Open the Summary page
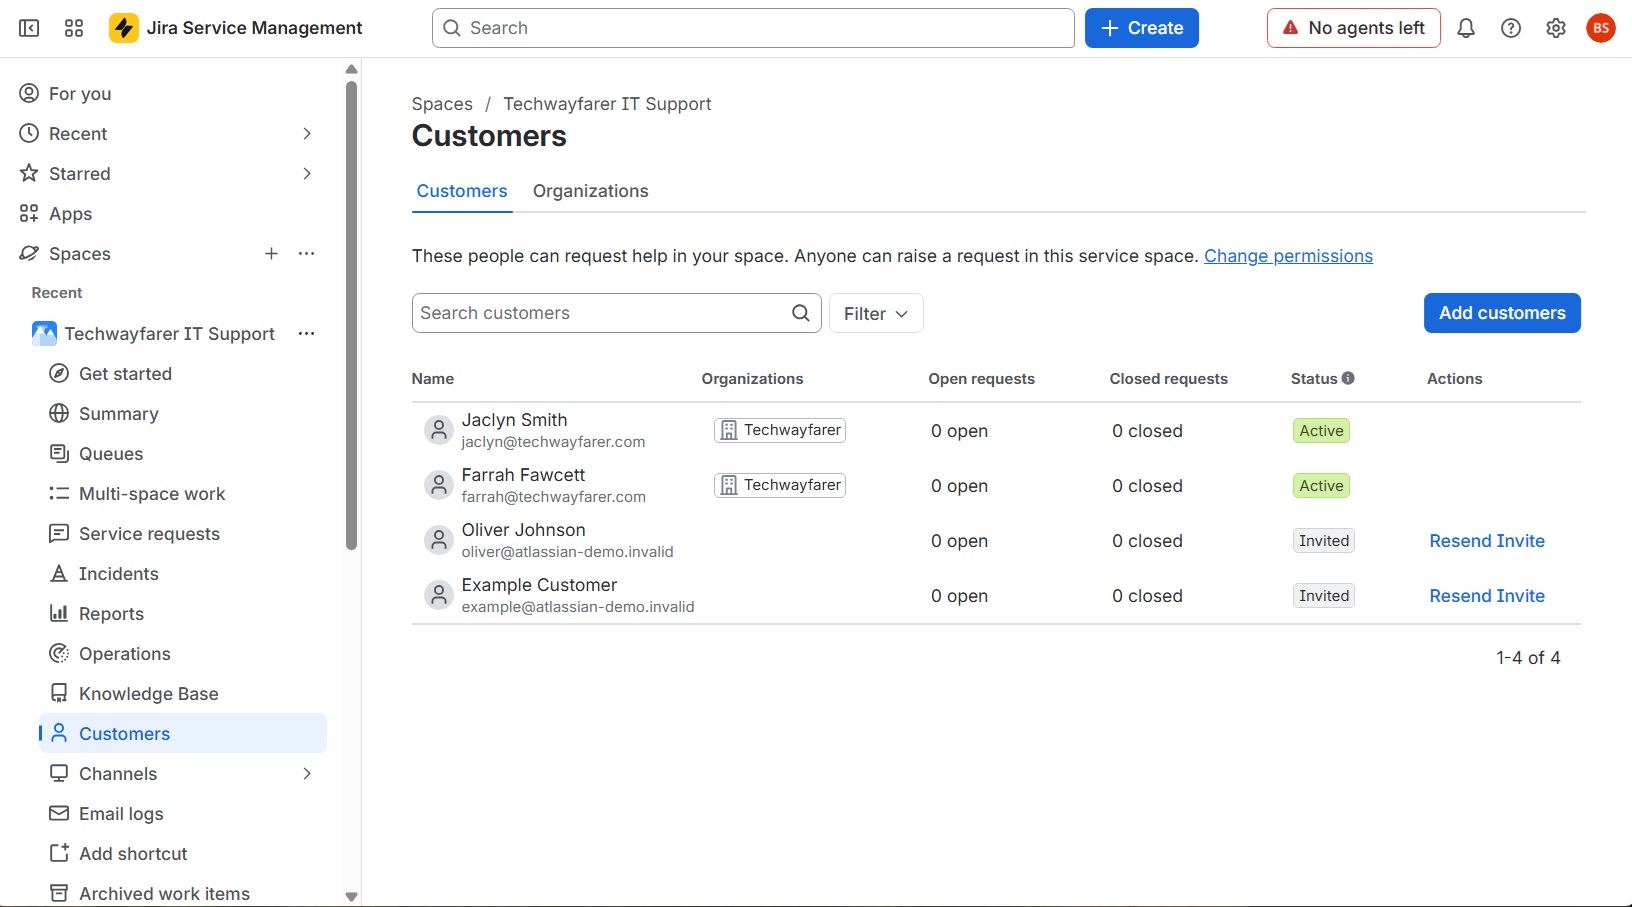The width and height of the screenshot is (1632, 907). point(183,414)
